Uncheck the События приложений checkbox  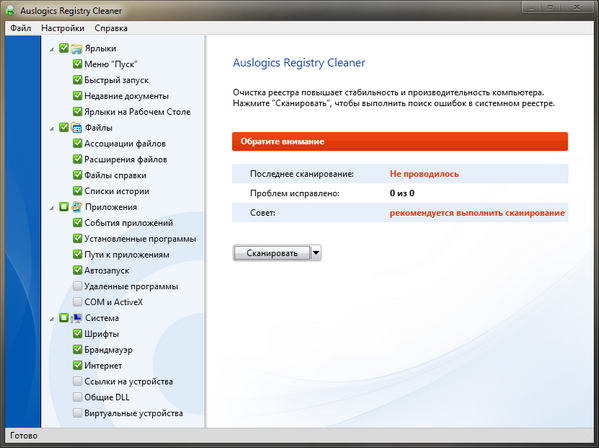click(x=77, y=222)
